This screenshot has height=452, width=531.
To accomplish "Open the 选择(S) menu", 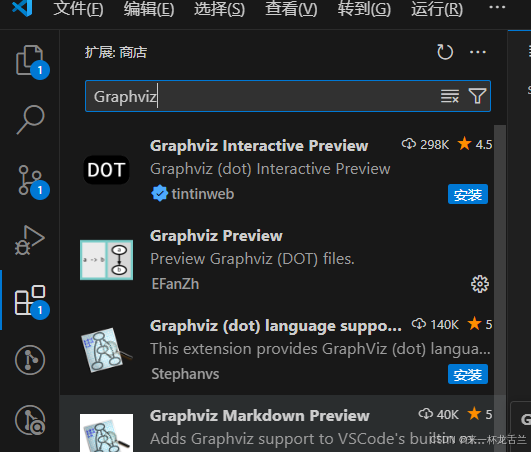I will click(219, 9).
